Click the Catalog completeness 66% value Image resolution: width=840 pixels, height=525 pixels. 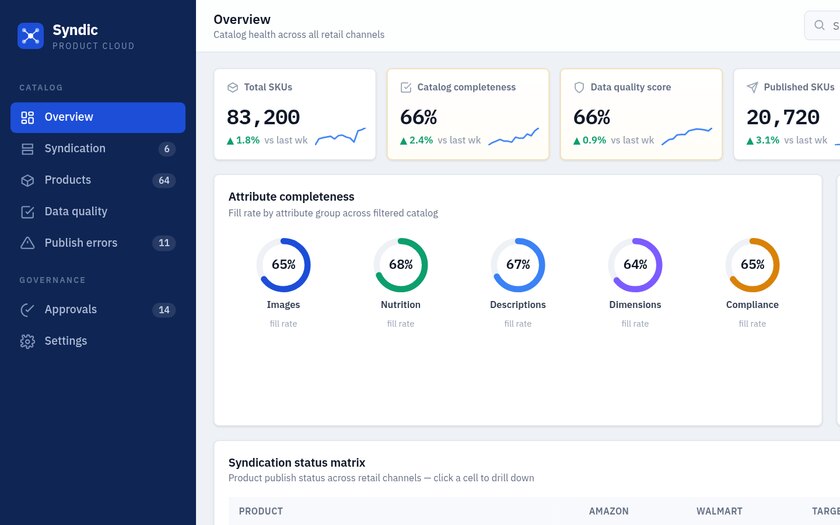(418, 117)
